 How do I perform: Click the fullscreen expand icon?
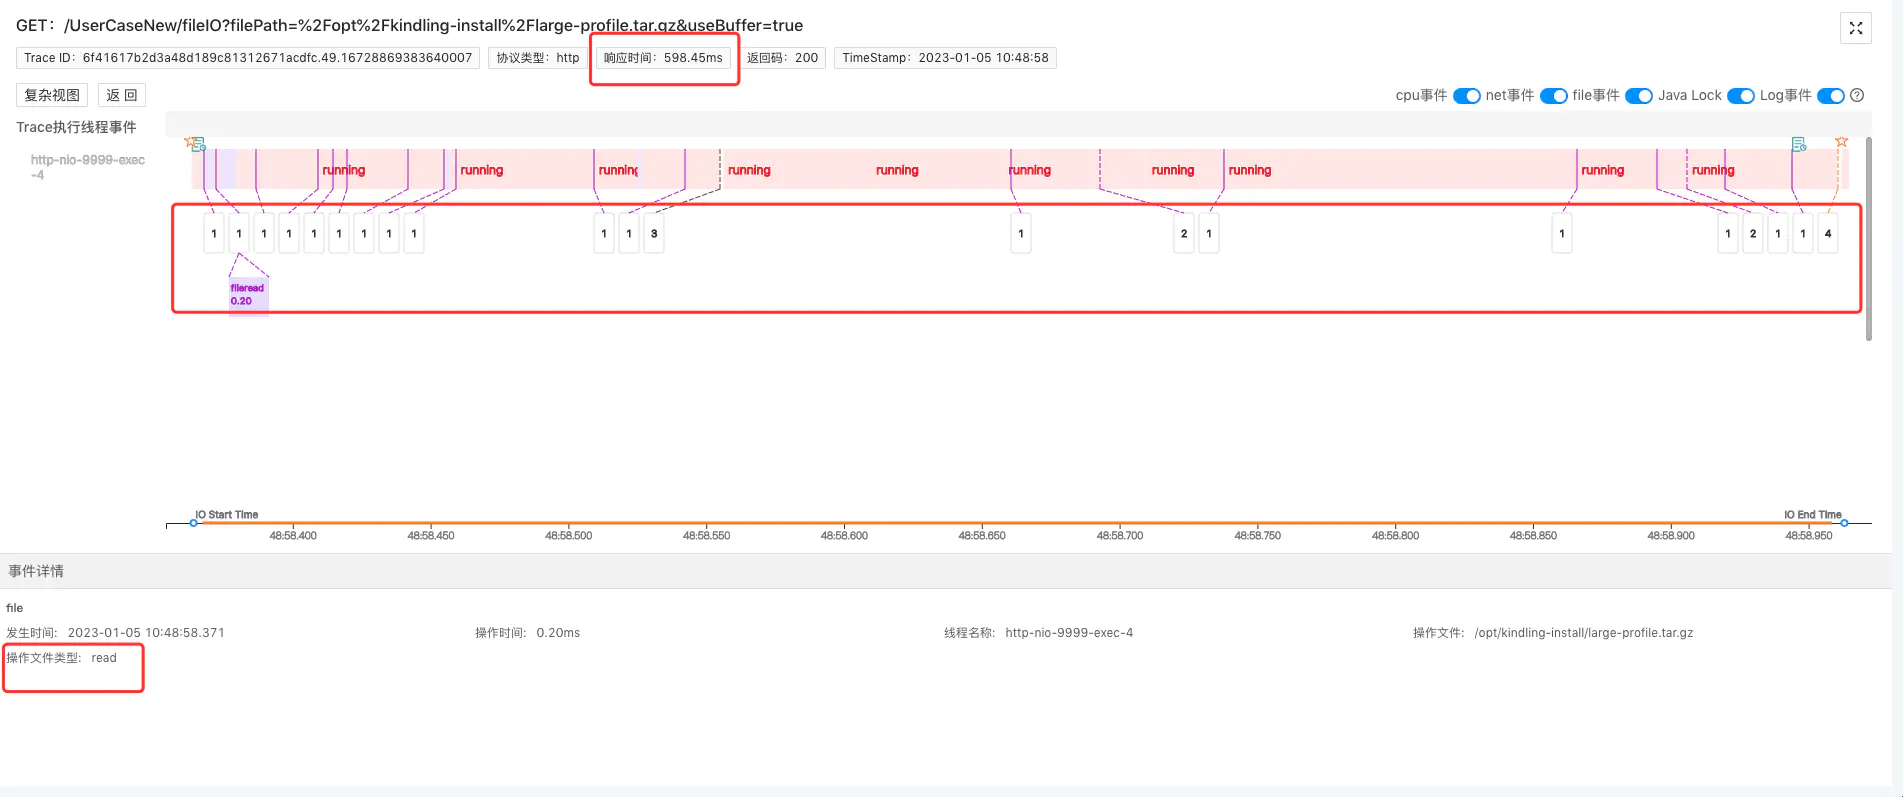[1855, 28]
